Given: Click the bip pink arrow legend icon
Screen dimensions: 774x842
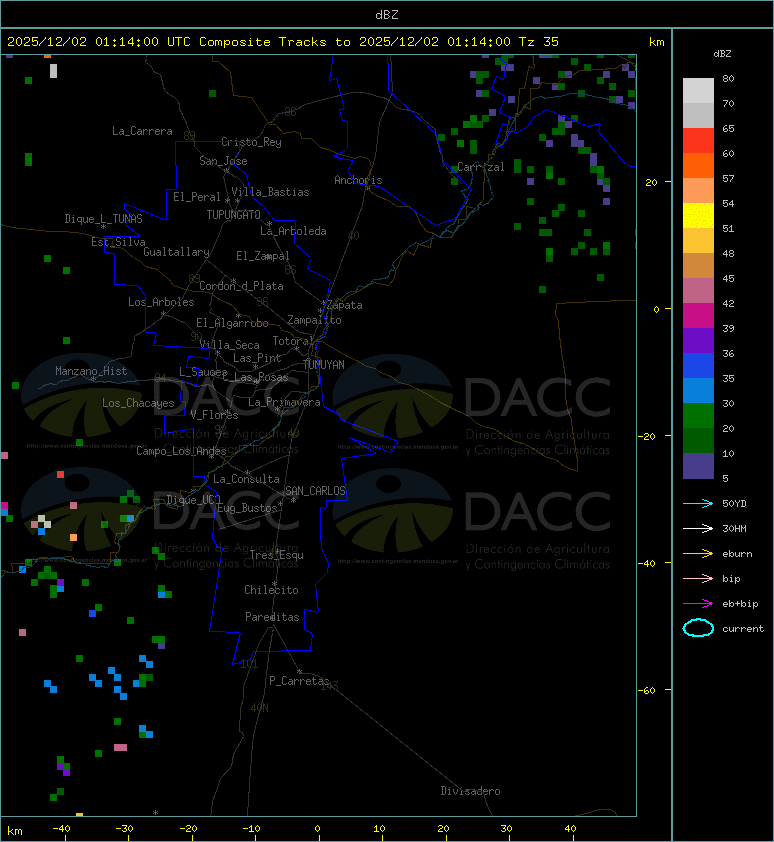Looking at the screenshot, I should pyautogui.click(x=698, y=579).
